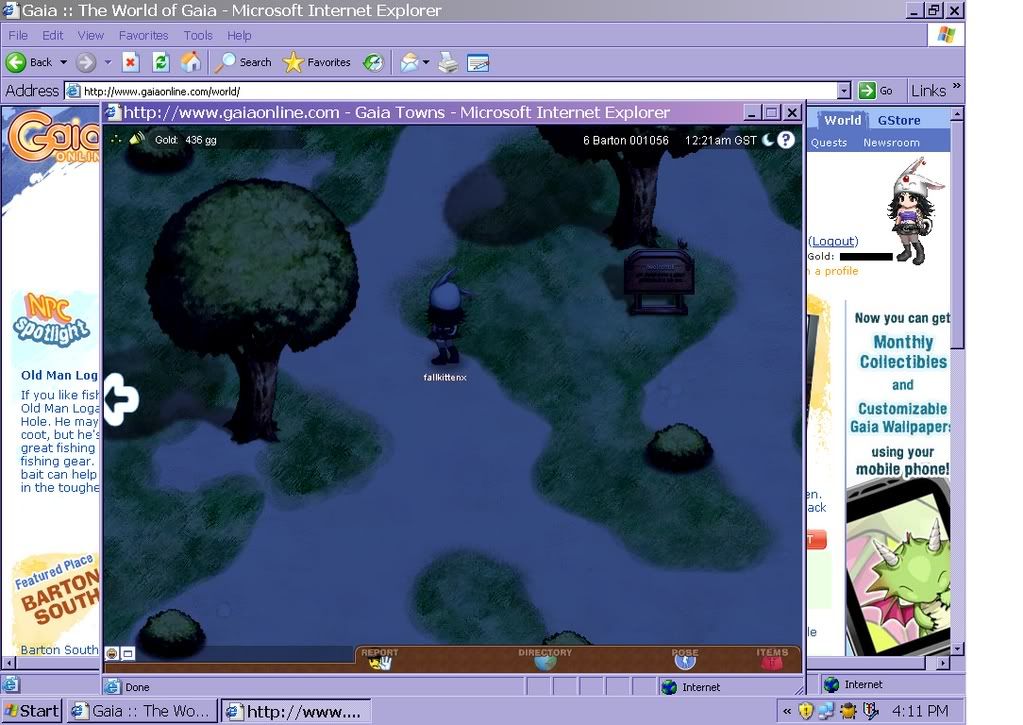Viewport: 1023px width, 725px height.
Task: Open the View menu
Action: [x=91, y=35]
